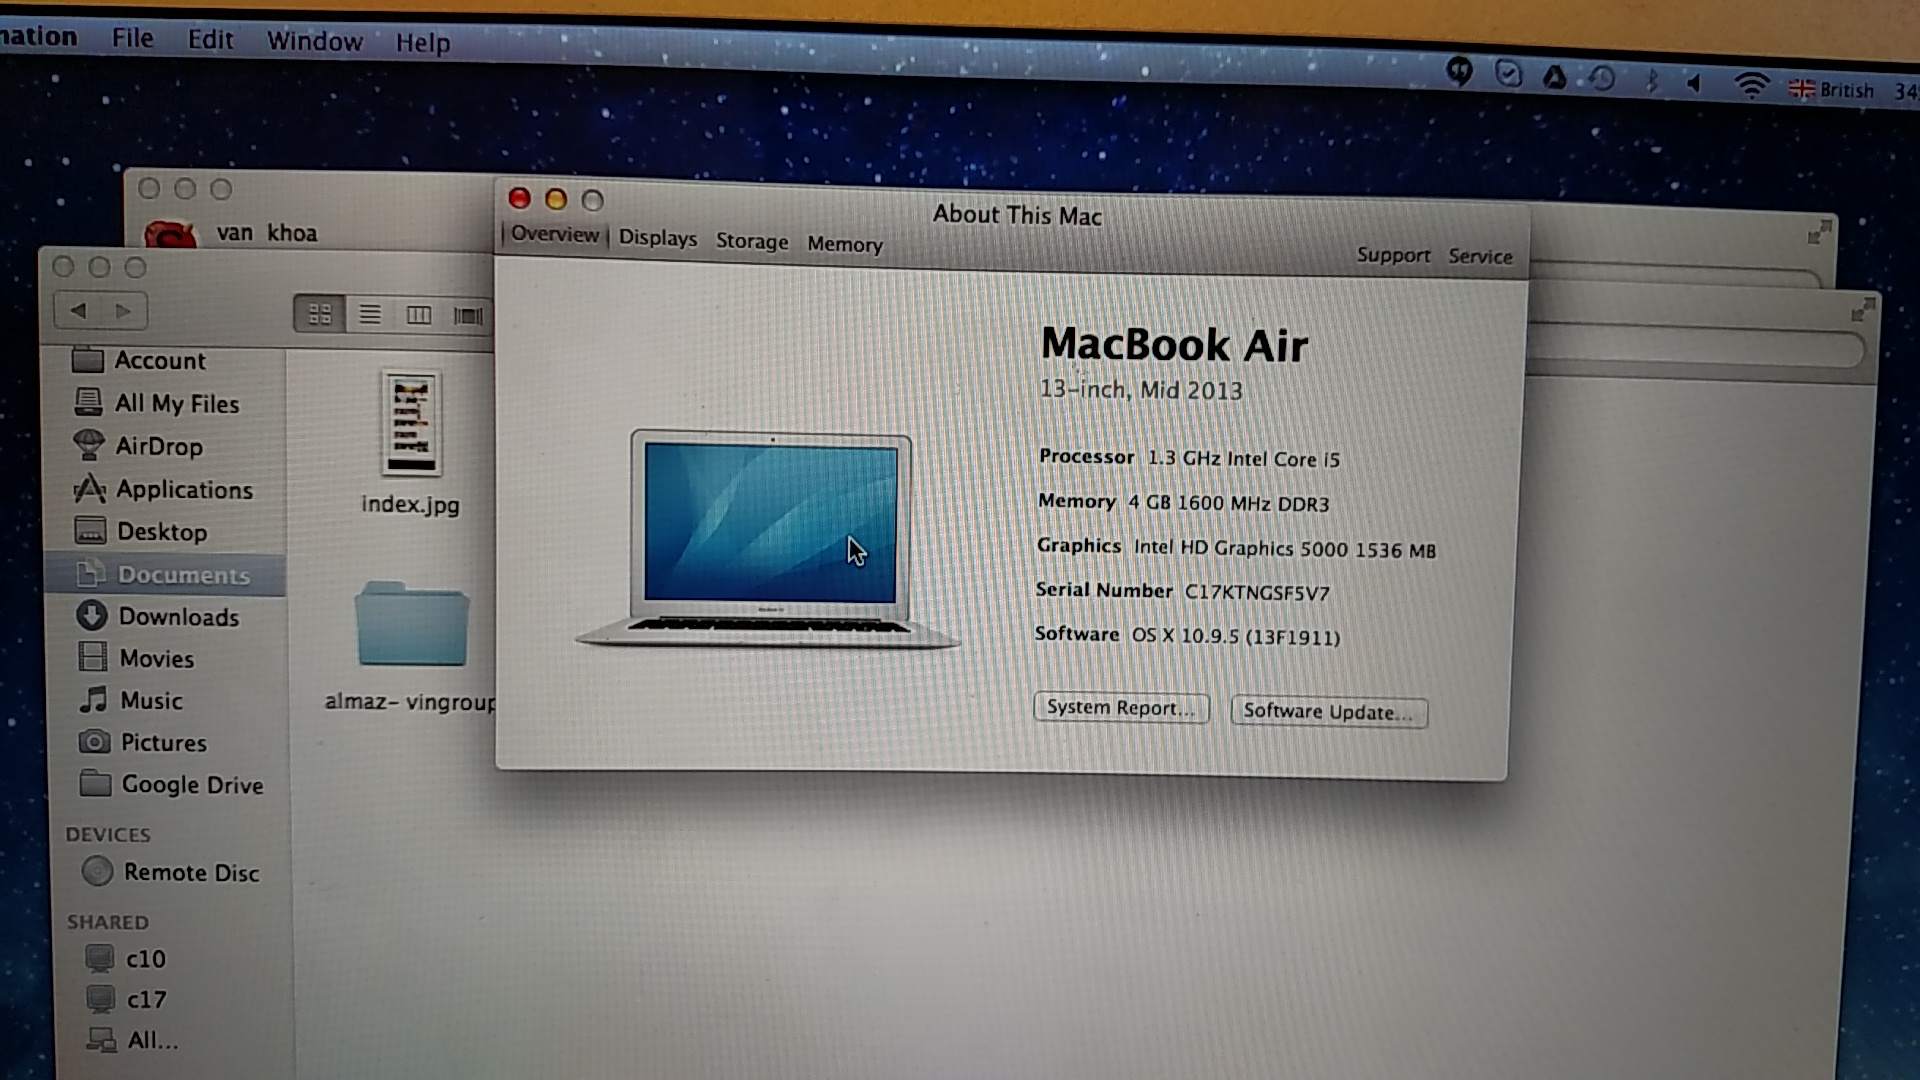Open the Edit menu

point(210,40)
